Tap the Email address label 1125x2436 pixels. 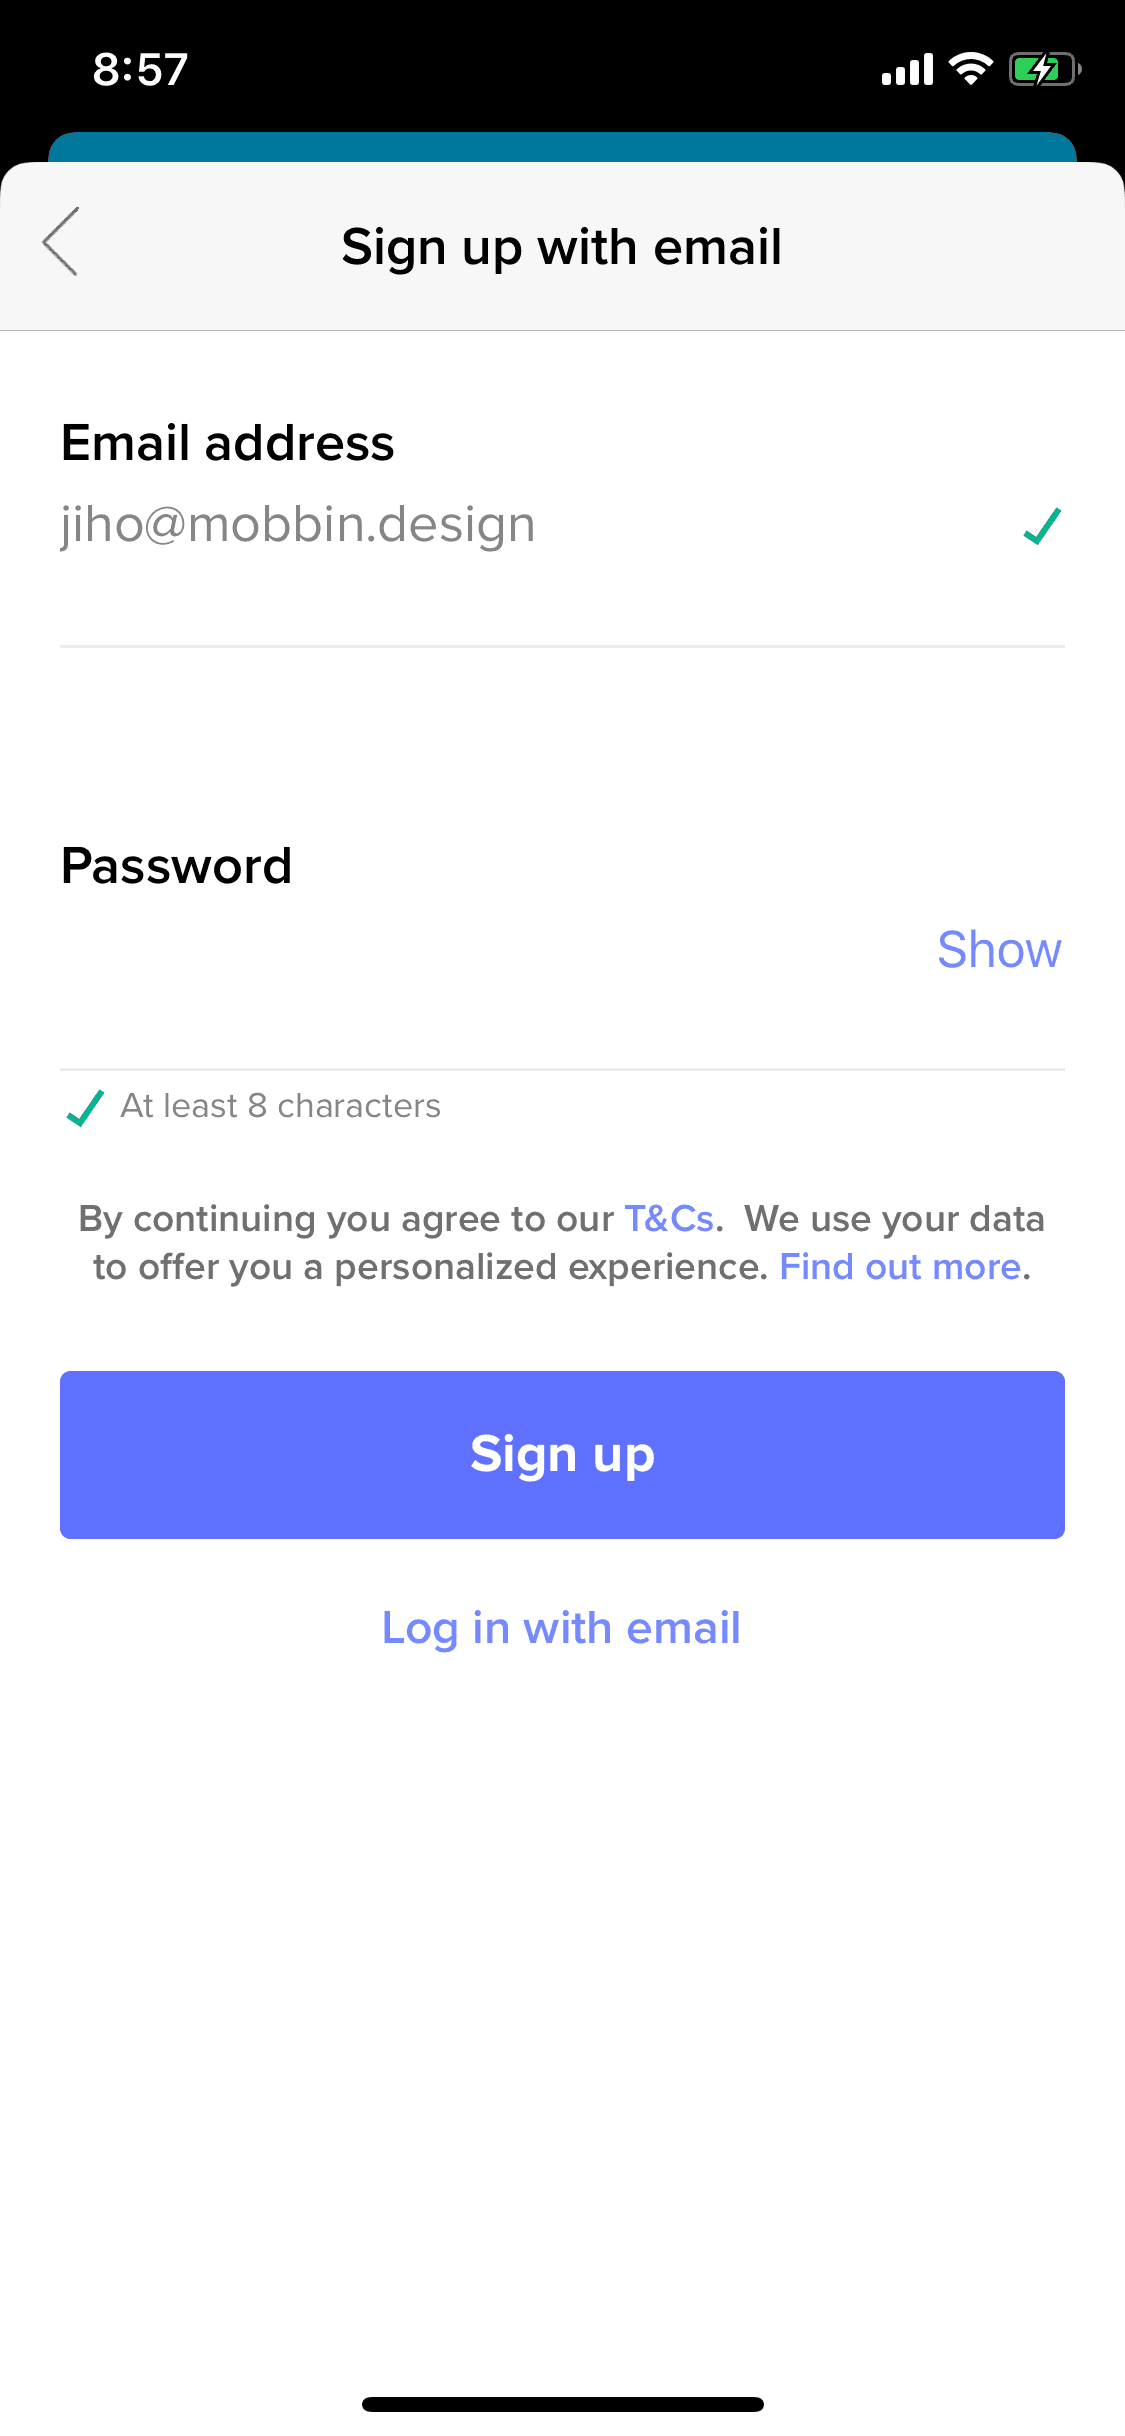click(x=228, y=443)
